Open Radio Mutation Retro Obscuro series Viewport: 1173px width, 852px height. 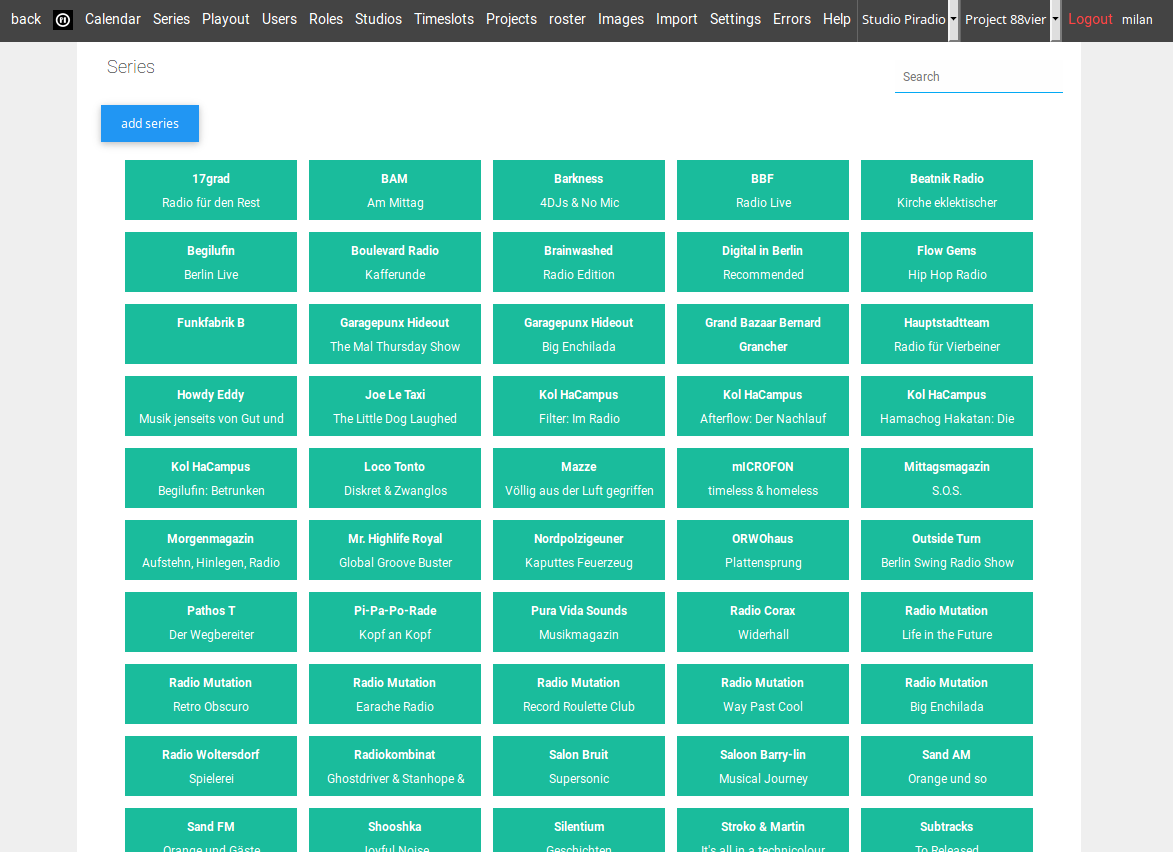click(211, 694)
